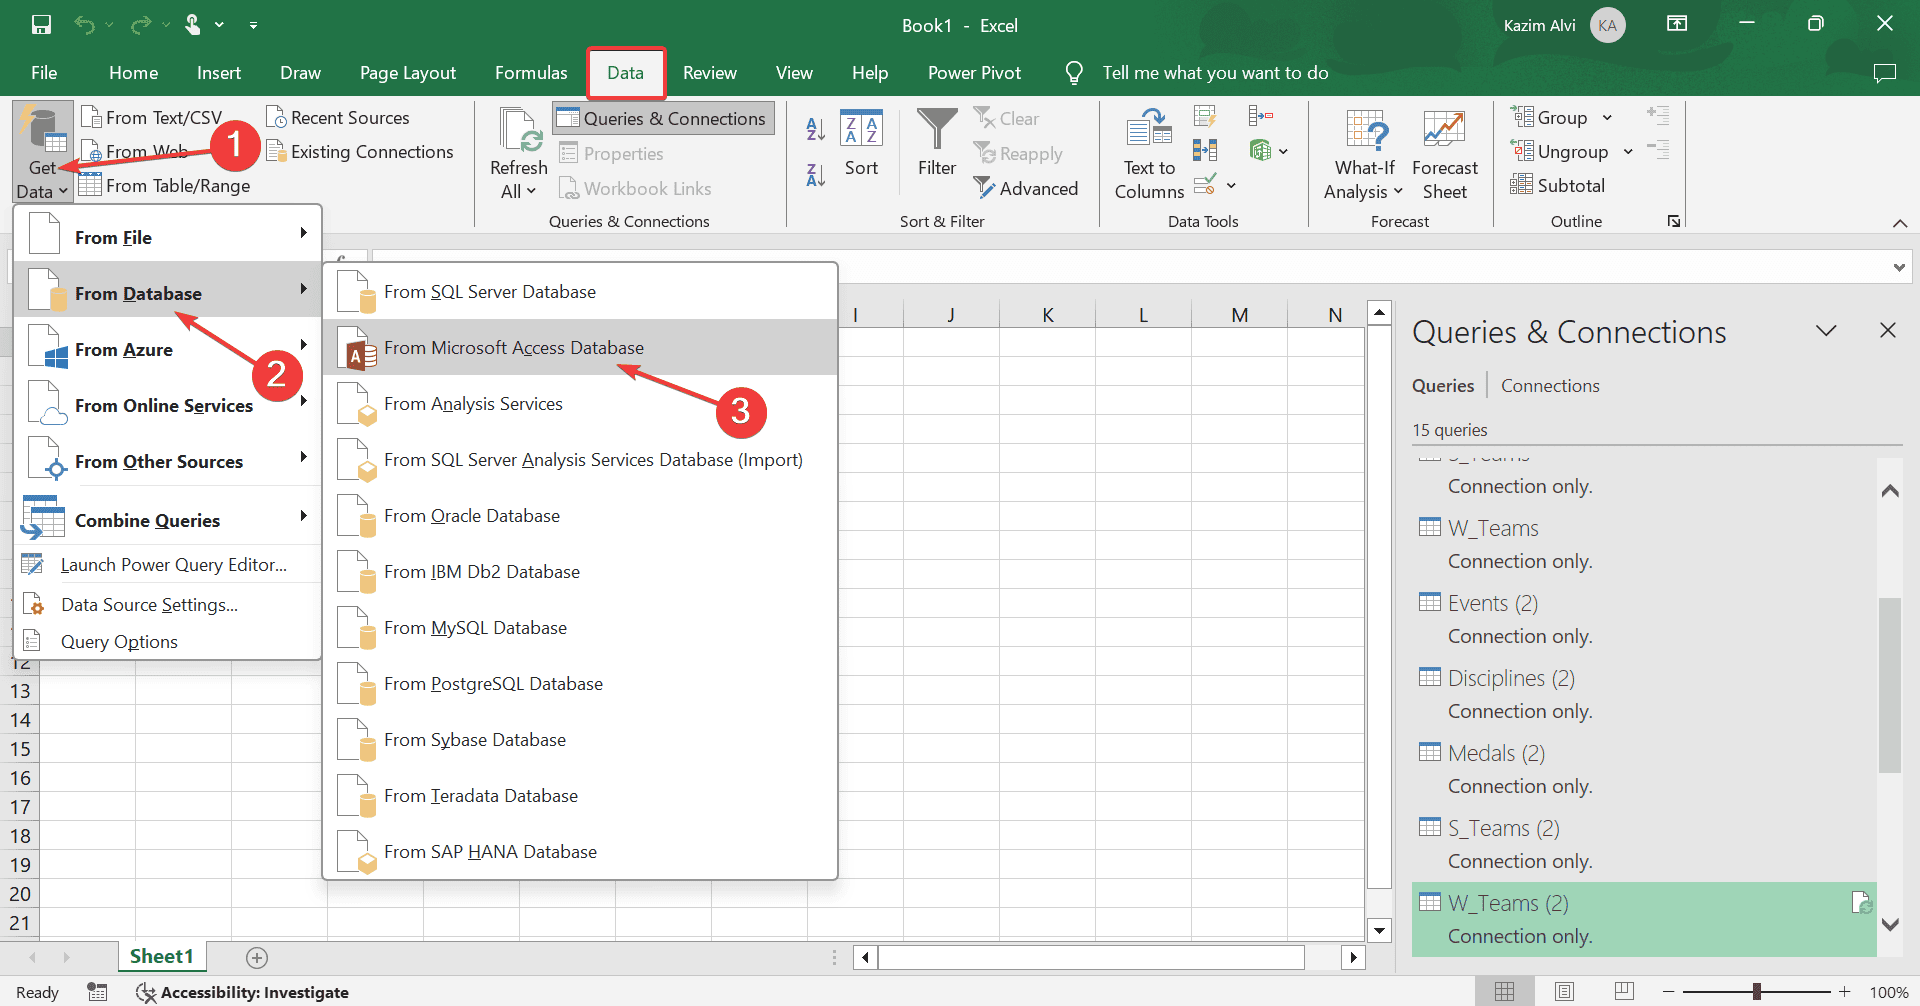
Task: Open Query Options
Action: click(168, 642)
